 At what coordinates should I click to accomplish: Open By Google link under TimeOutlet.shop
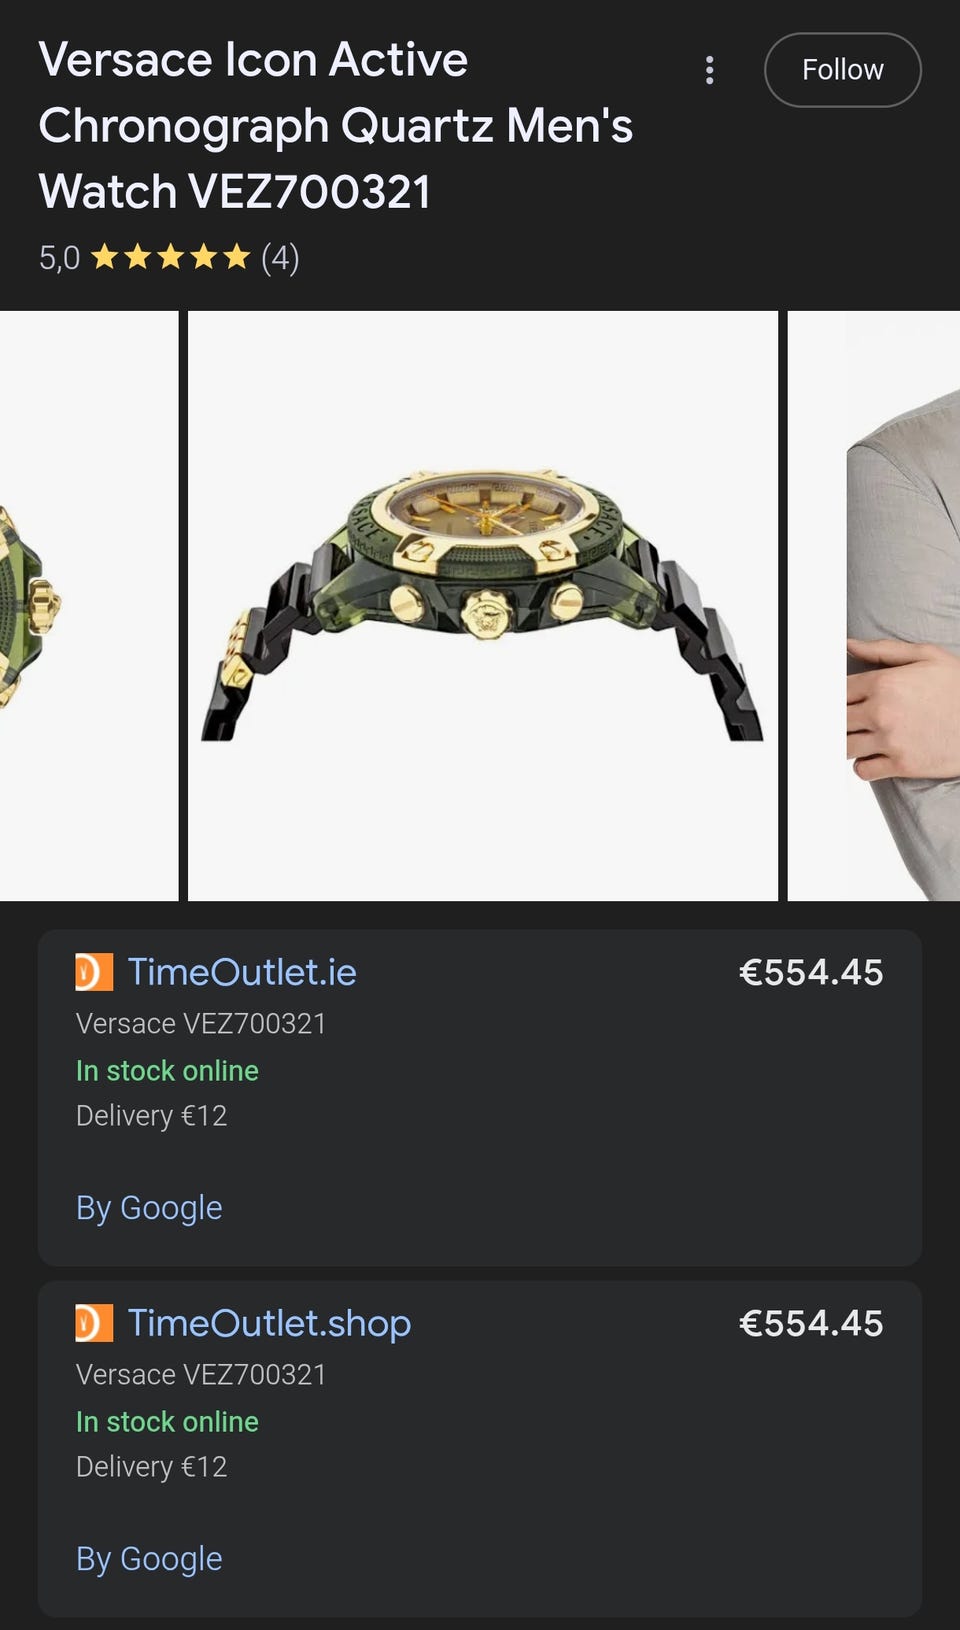pyautogui.click(x=149, y=1559)
